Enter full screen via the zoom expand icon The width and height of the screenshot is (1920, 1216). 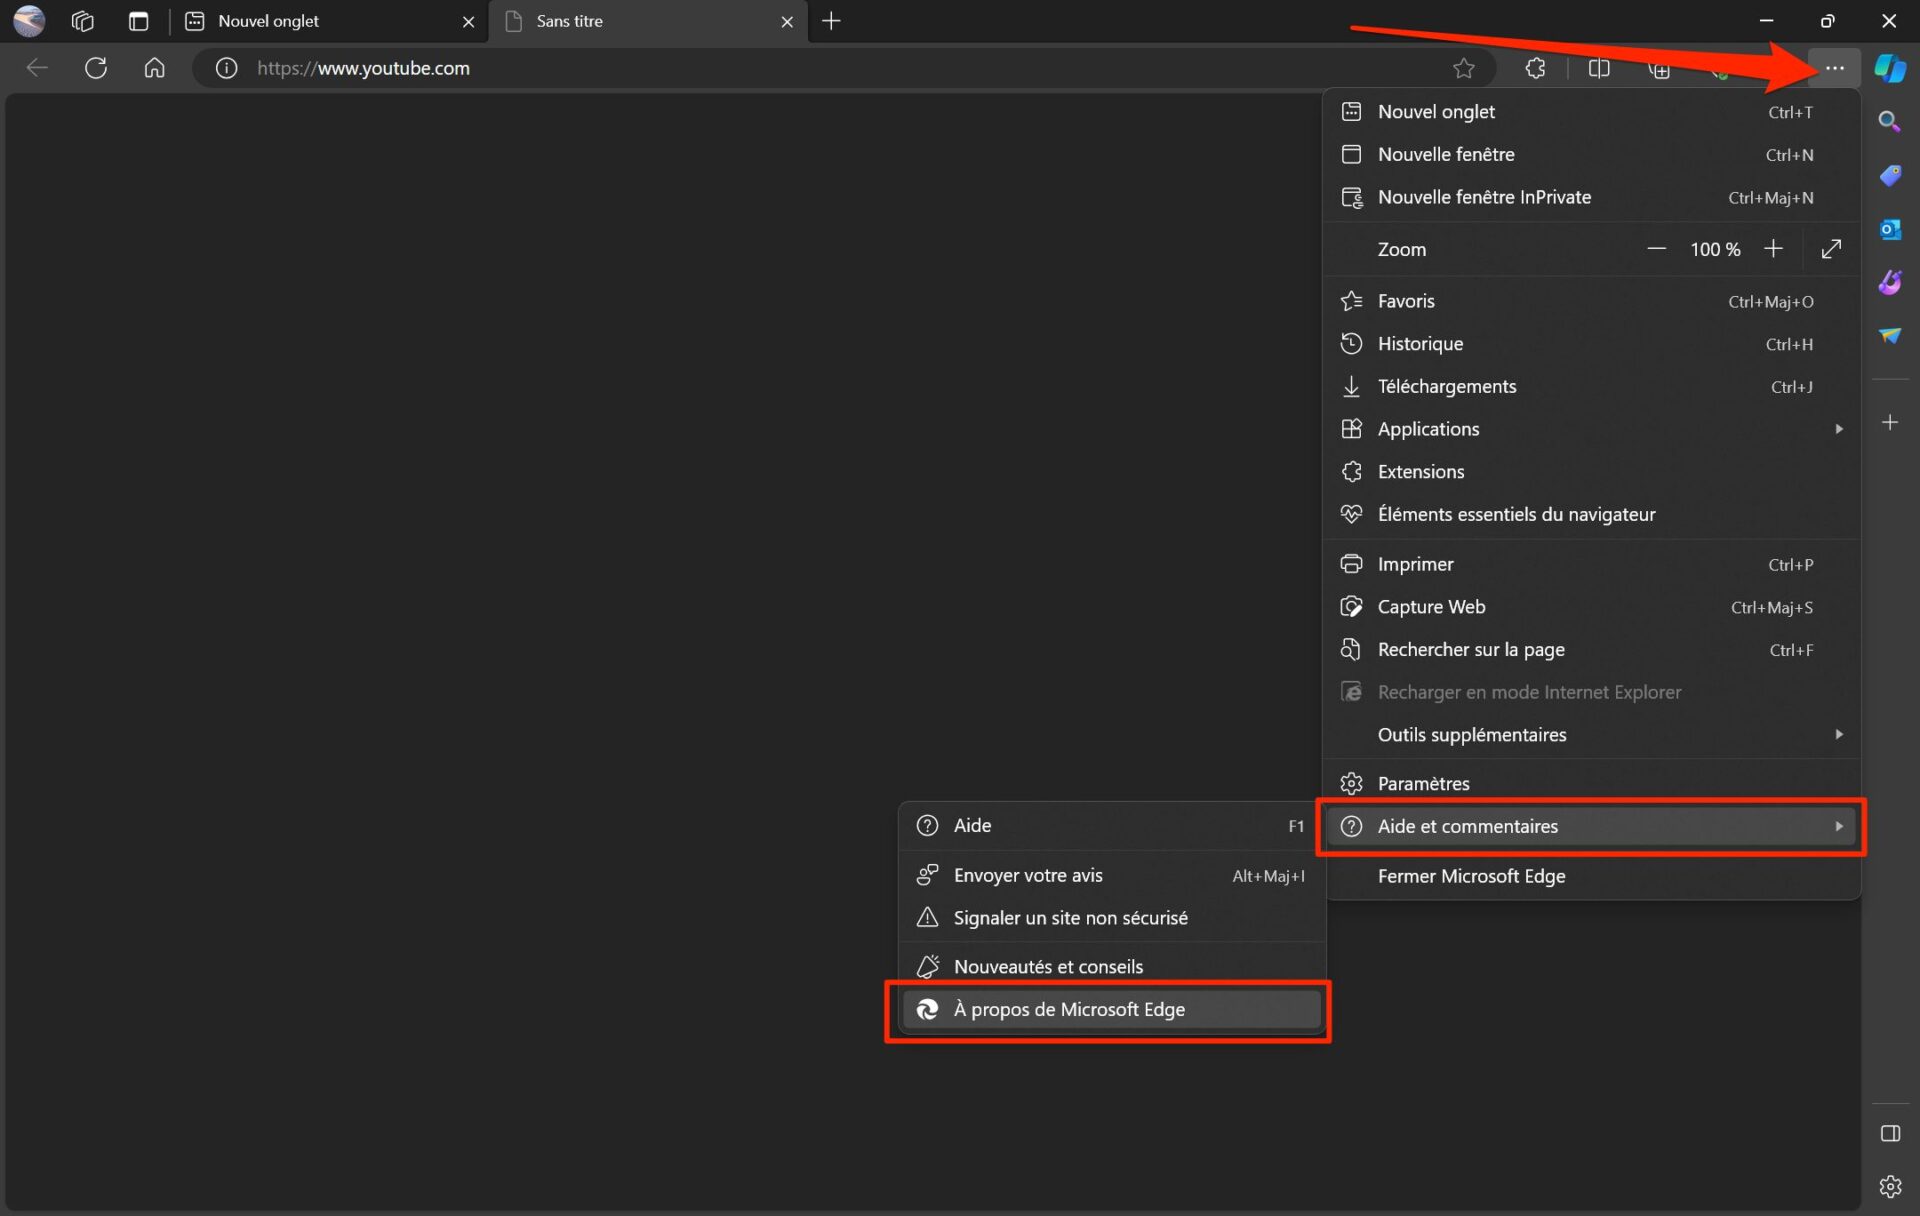click(x=1831, y=249)
